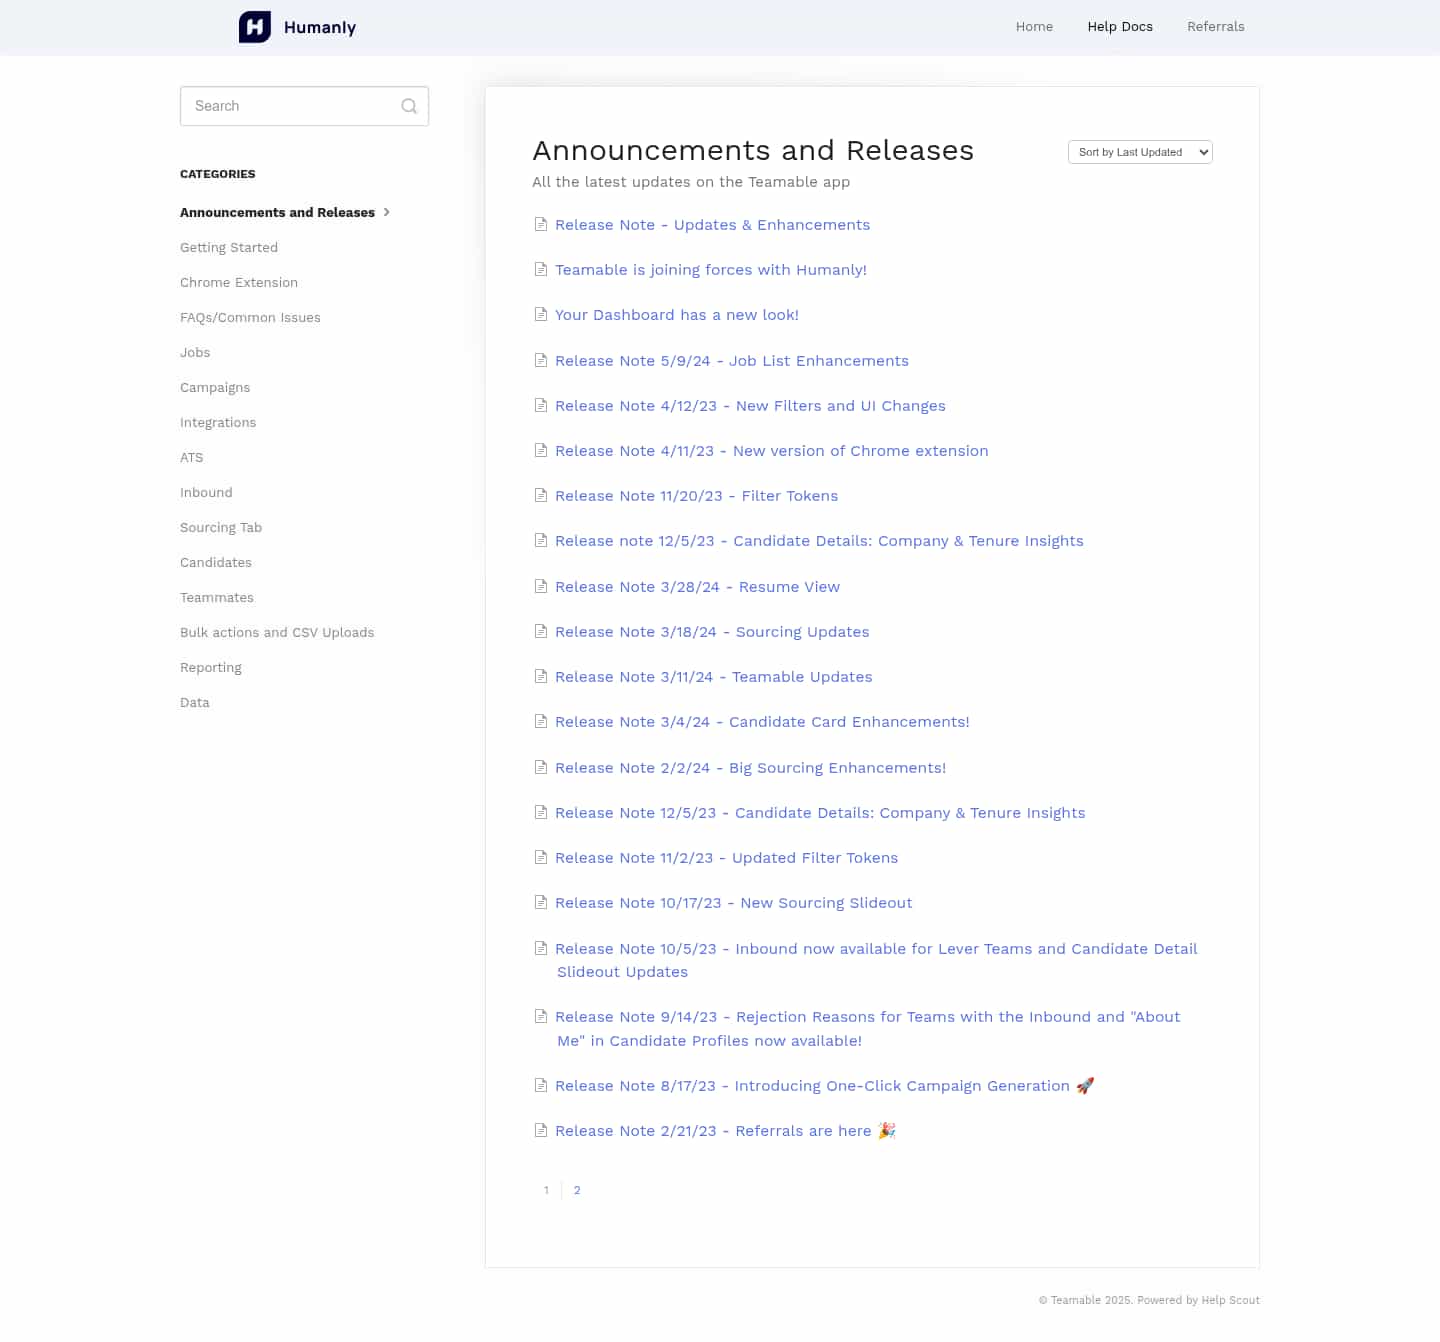Click into the Search input field
Screen dimensions: 1440x1342
tap(290, 106)
